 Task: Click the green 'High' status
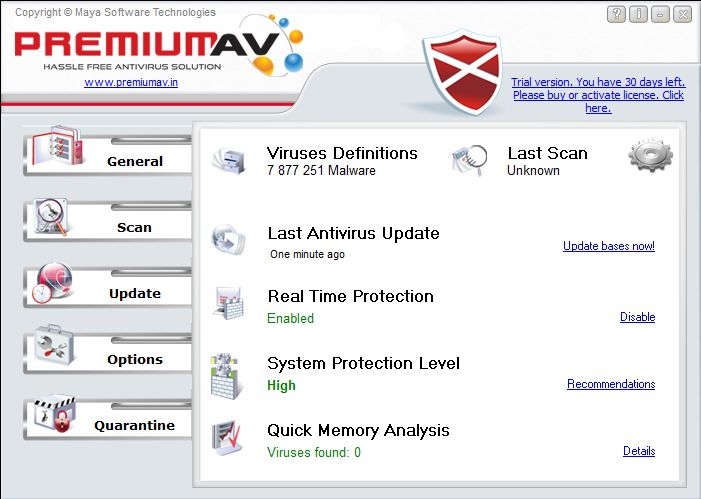281,385
